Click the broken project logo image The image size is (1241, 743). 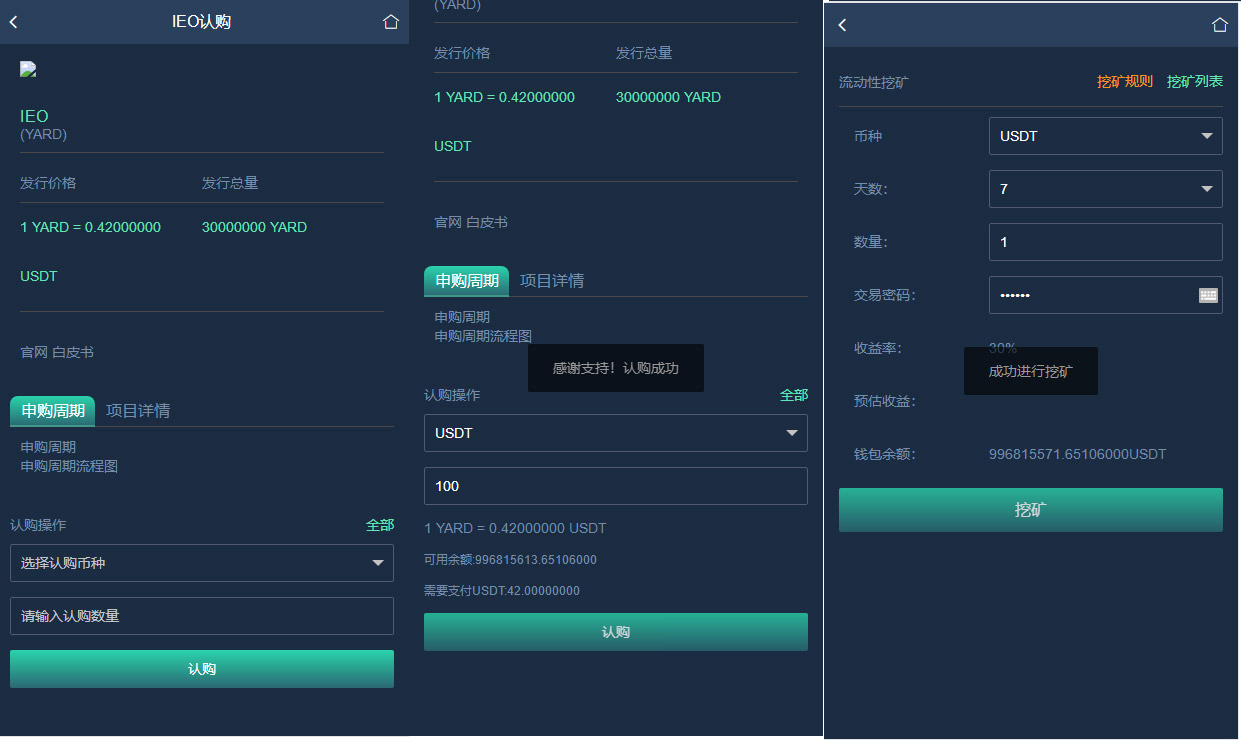point(28,69)
